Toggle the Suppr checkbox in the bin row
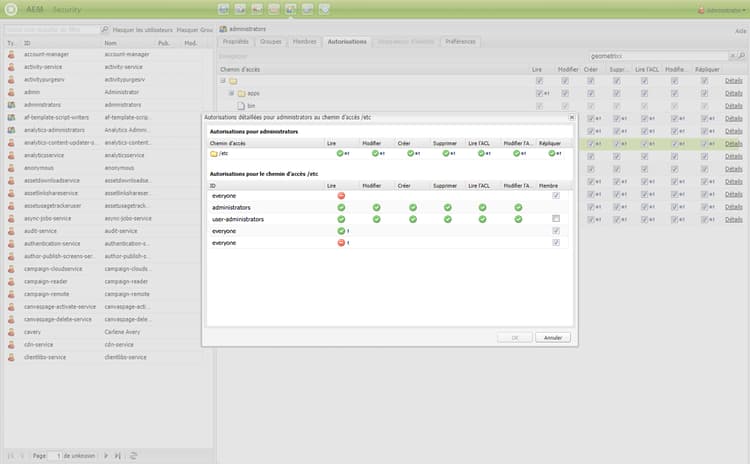 click(x=617, y=106)
